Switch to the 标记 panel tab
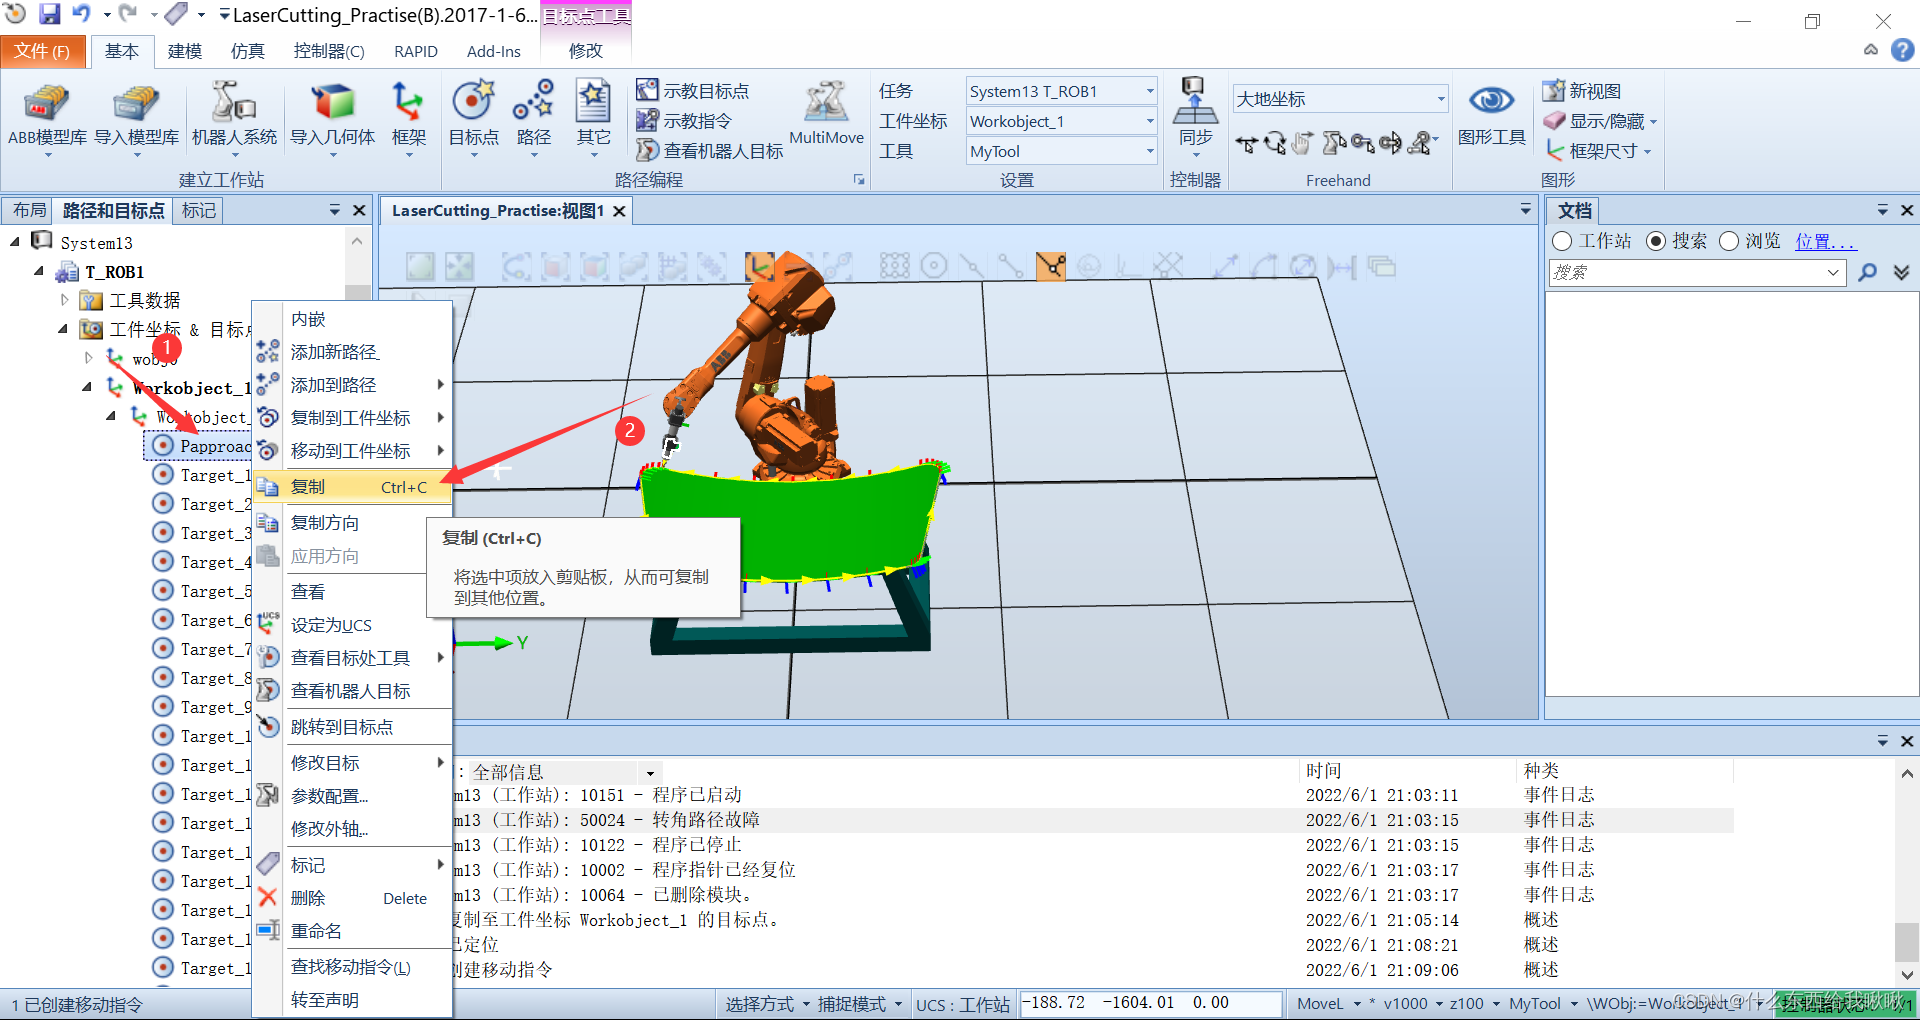This screenshot has height=1020, width=1920. pyautogui.click(x=198, y=210)
